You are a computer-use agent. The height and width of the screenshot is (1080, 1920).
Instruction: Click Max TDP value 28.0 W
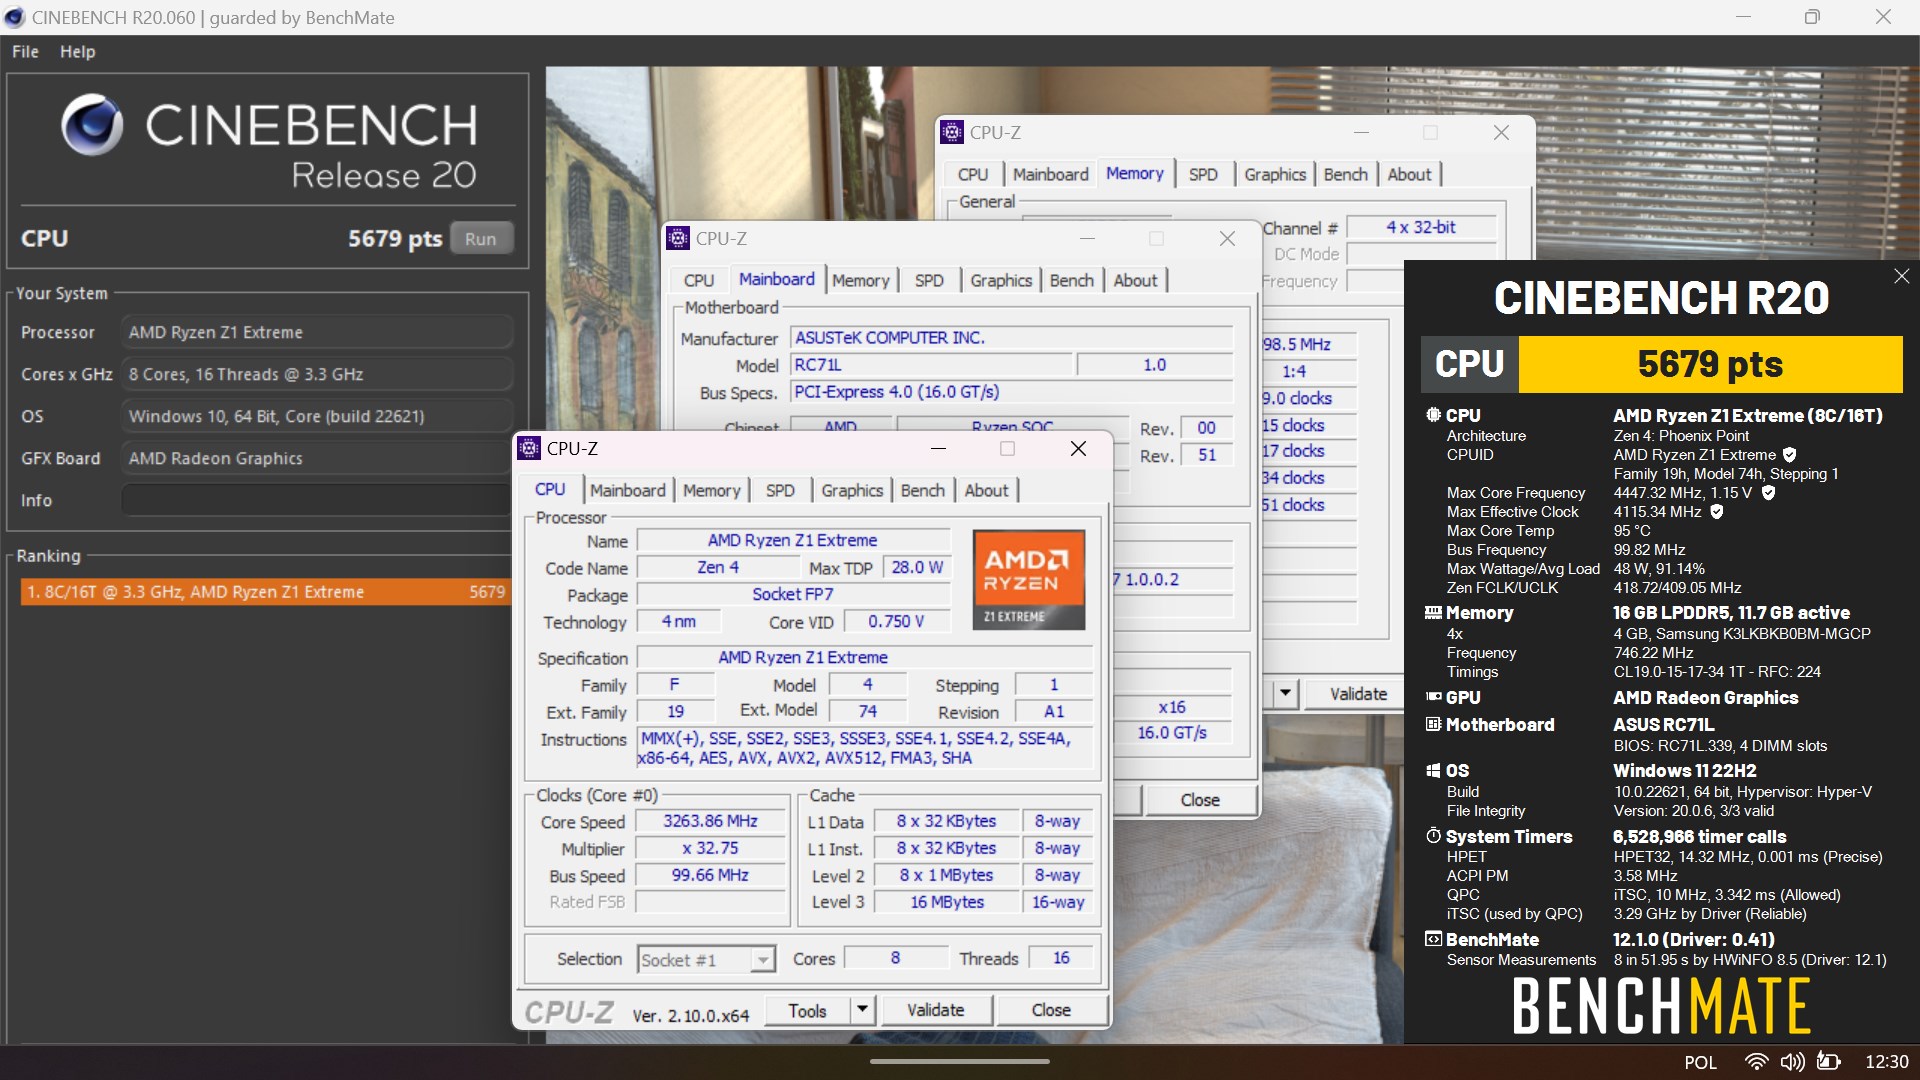point(916,567)
